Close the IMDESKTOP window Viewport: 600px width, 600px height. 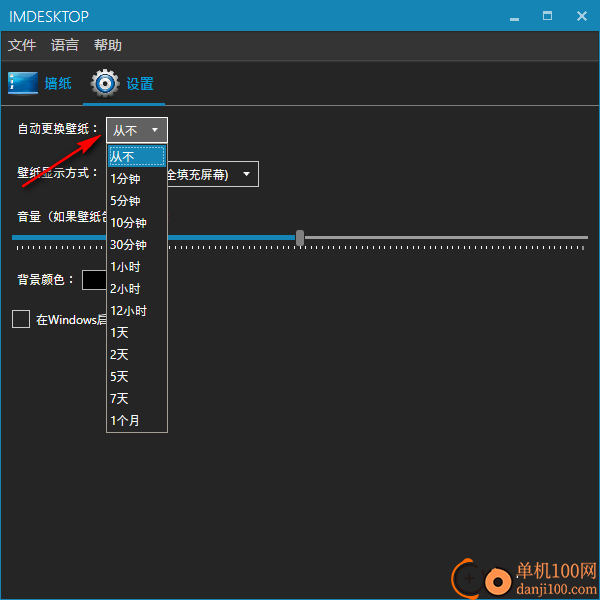(582, 16)
